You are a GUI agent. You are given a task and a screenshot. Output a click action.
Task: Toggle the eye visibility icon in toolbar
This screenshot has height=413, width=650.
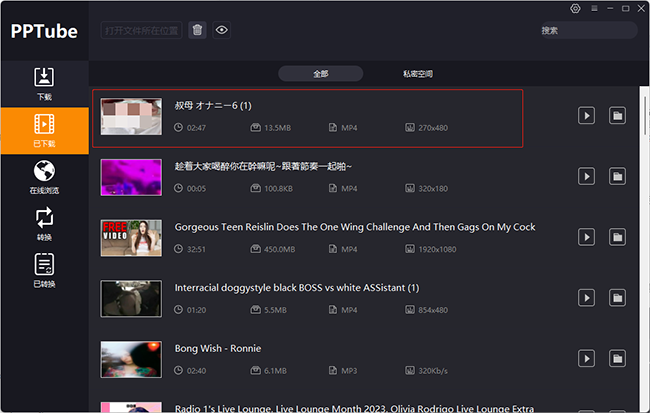pos(221,30)
